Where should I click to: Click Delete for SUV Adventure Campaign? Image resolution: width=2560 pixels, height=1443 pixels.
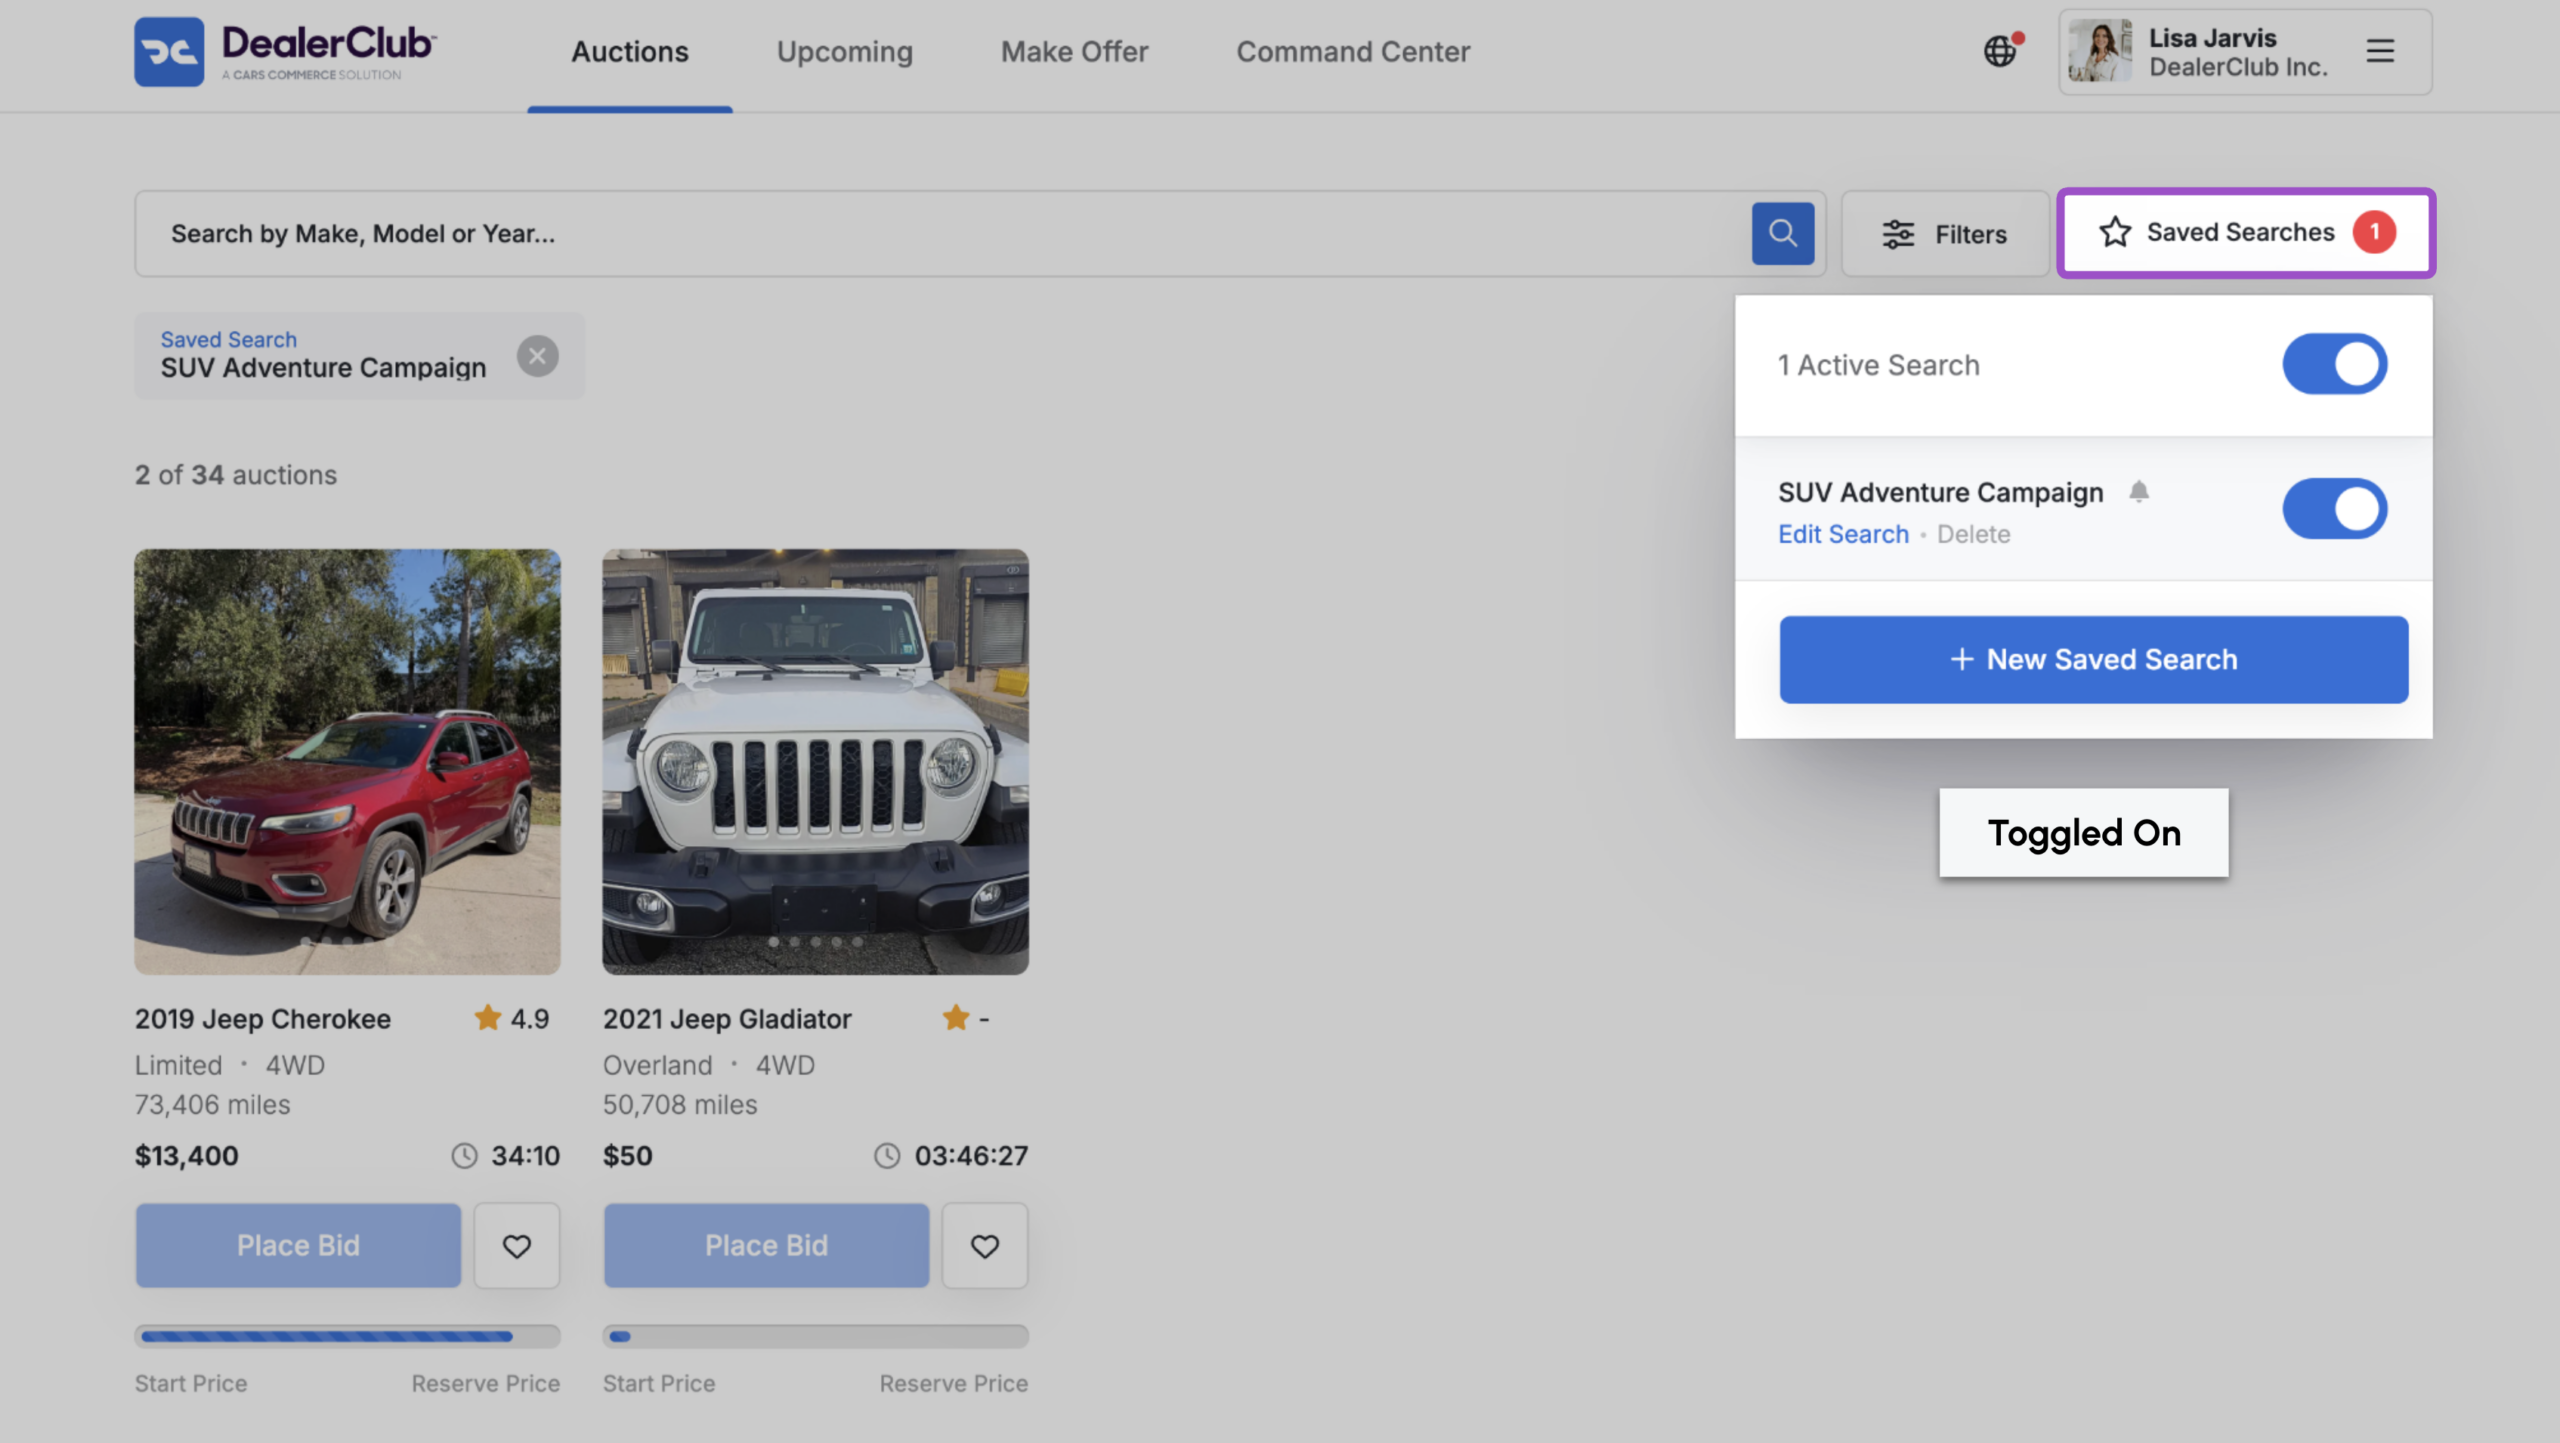tap(1973, 534)
